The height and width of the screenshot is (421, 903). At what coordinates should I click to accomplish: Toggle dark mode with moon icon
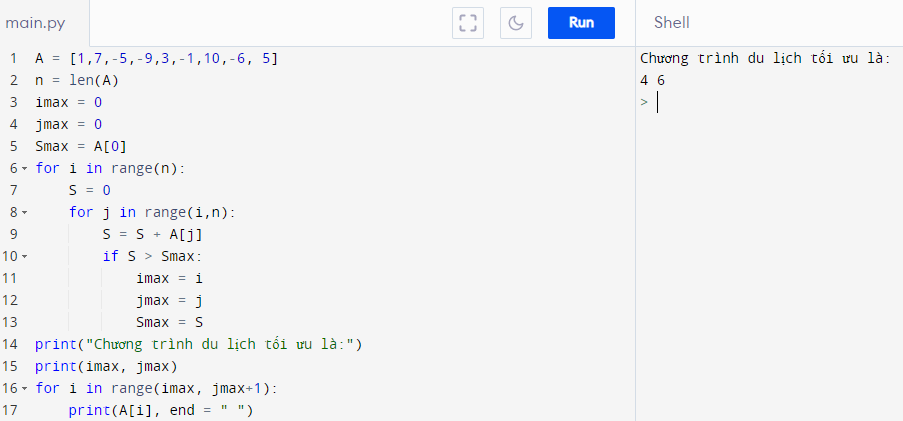516,23
